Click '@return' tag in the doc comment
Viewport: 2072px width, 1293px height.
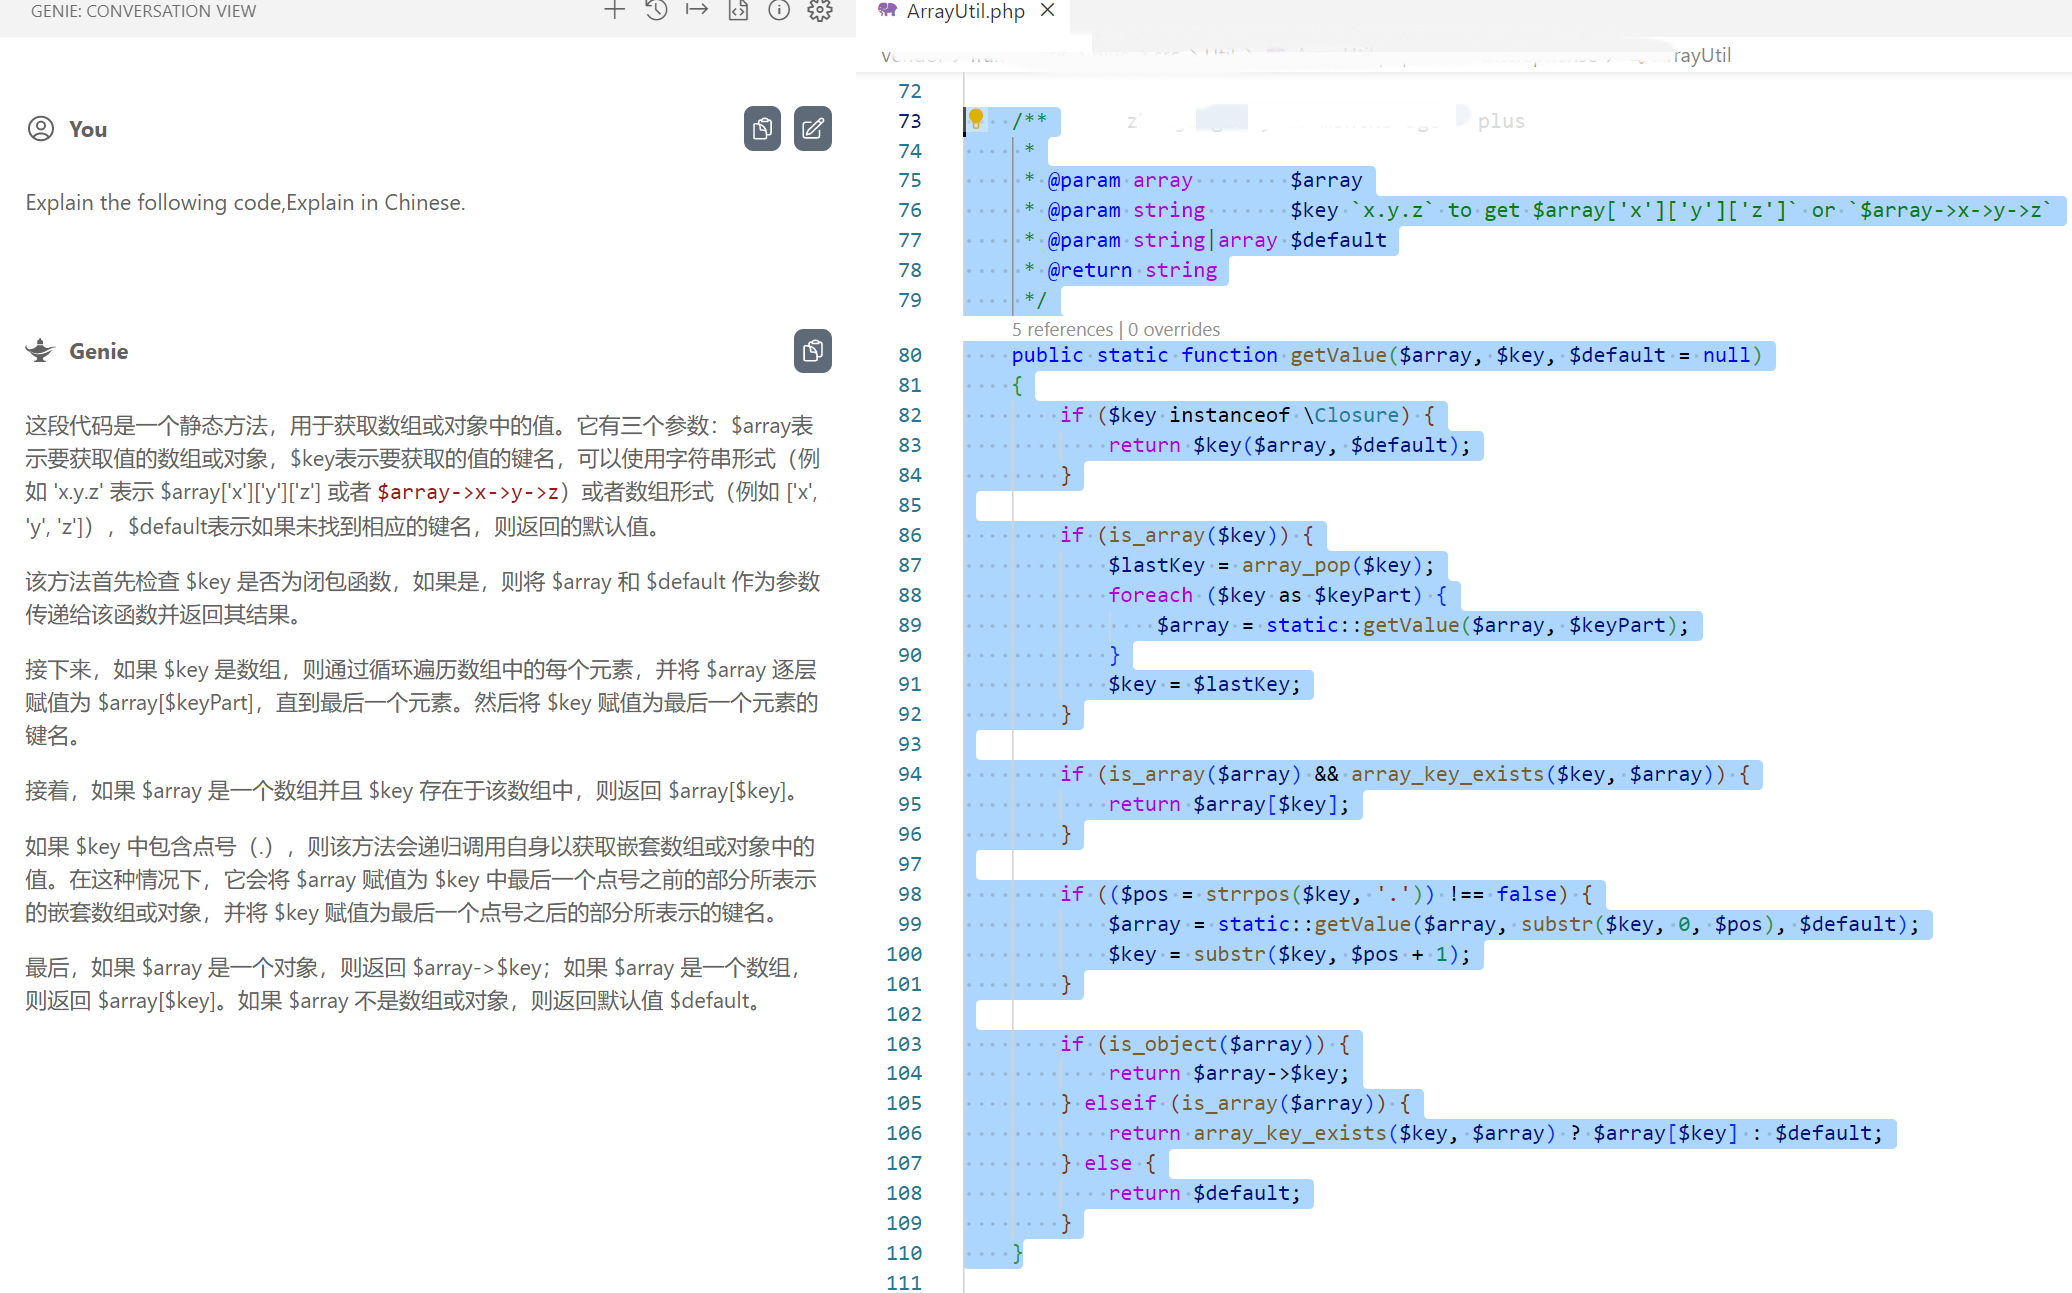pyautogui.click(x=1090, y=270)
